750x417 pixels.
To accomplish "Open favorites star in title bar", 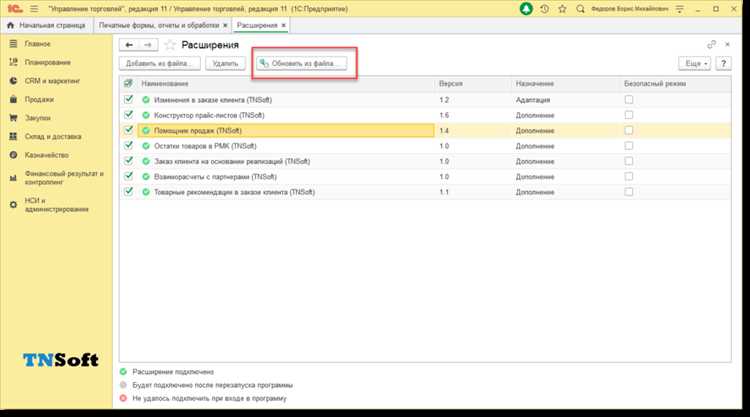I will tap(562, 9).
